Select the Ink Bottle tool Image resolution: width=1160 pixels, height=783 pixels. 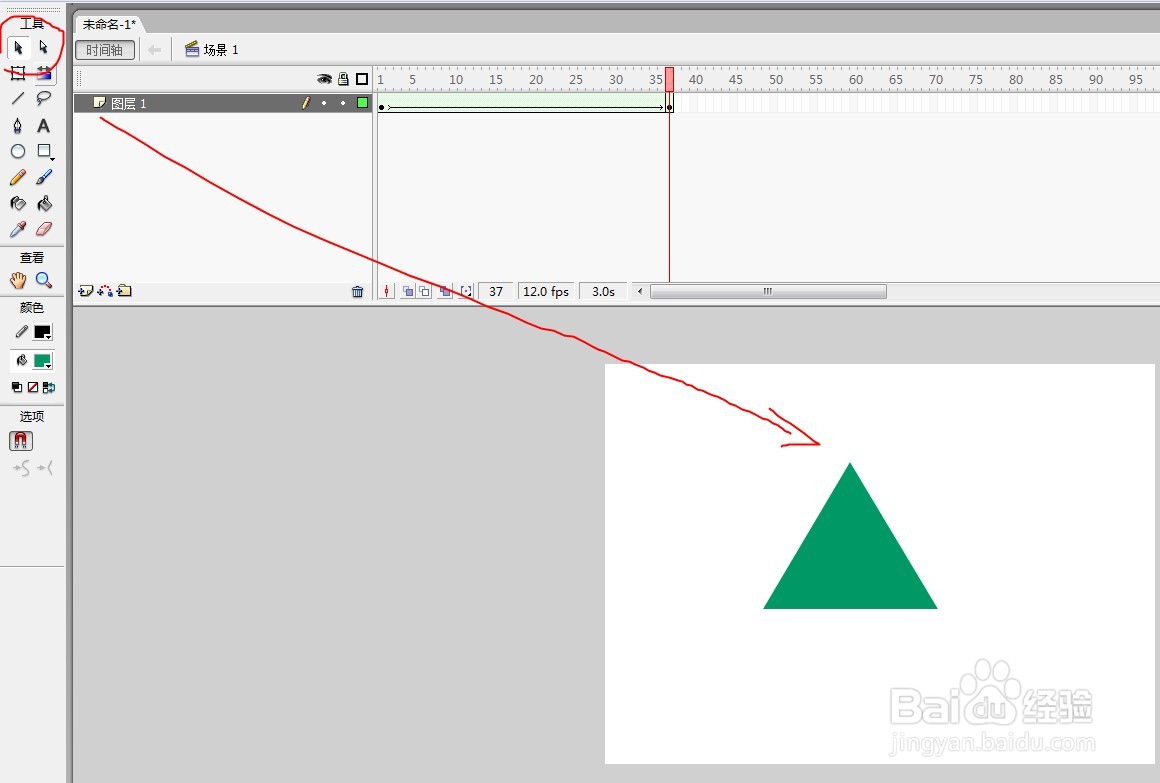click(x=18, y=203)
